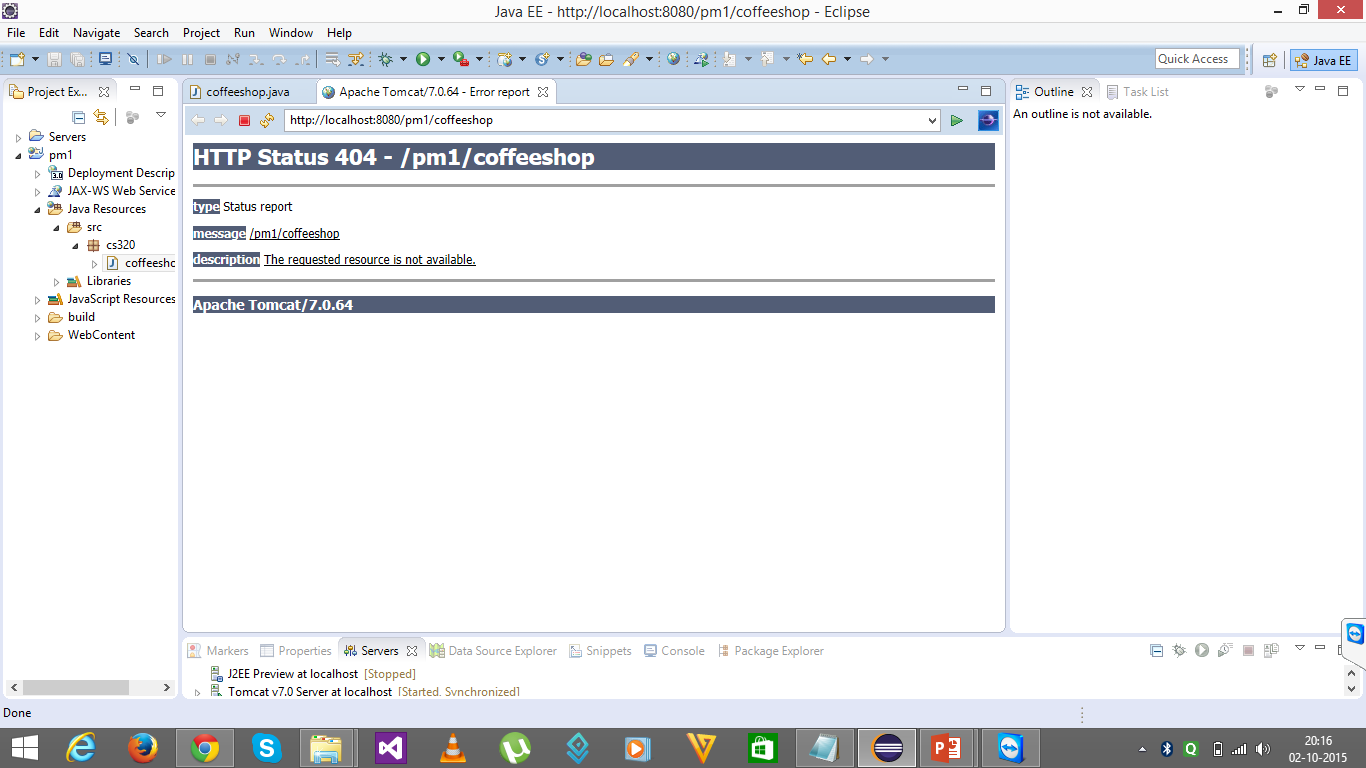Switch to the coffeeshop.java editor tab

(x=247, y=92)
